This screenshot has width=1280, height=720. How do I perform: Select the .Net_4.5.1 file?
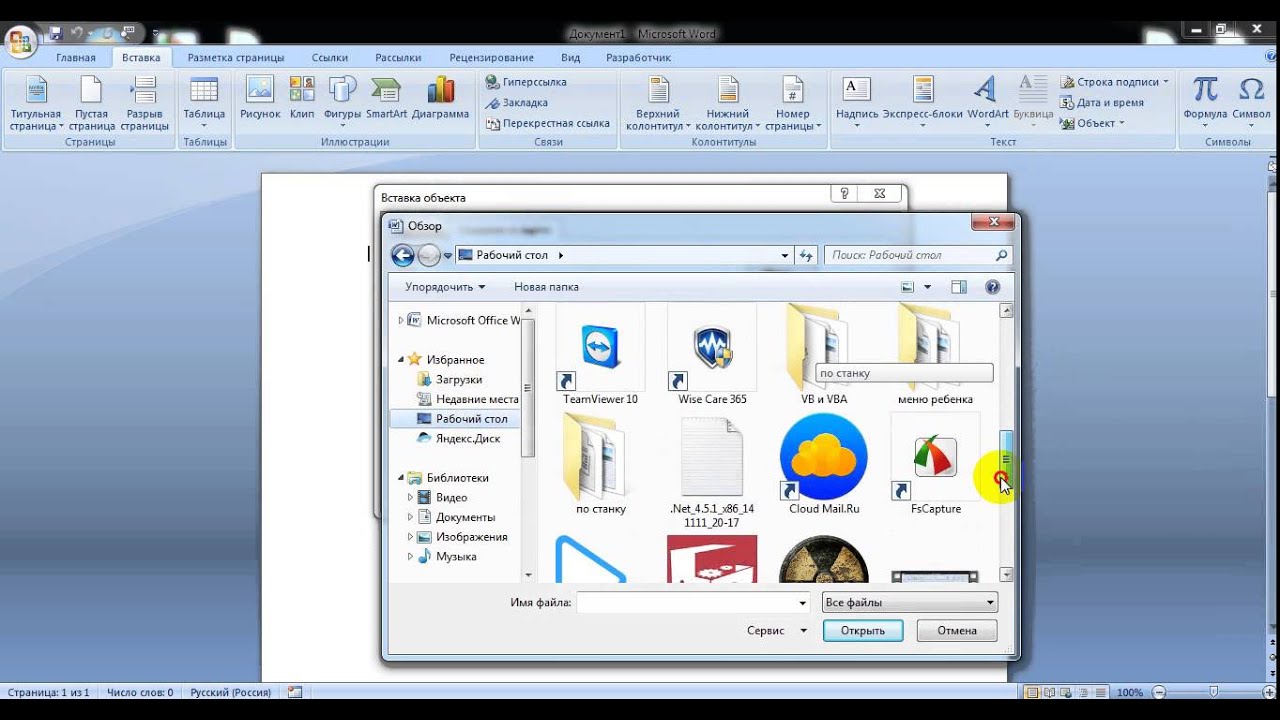coord(712,472)
